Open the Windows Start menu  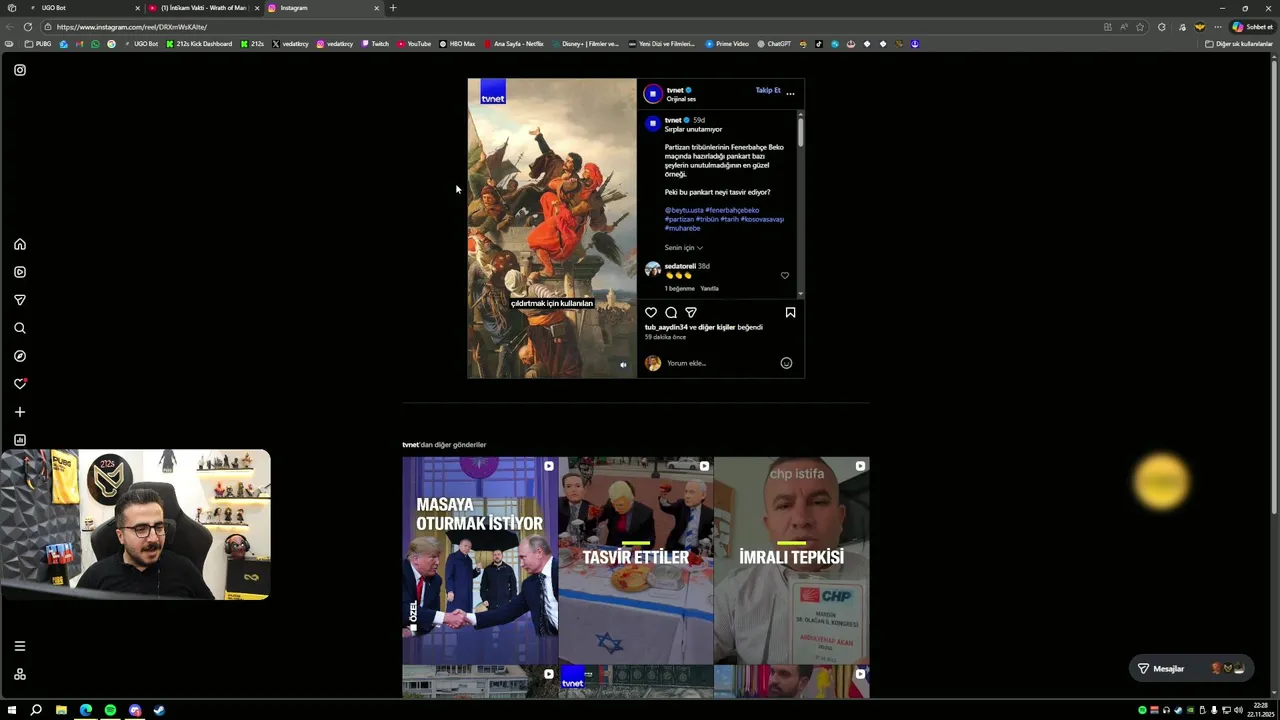coord(12,710)
